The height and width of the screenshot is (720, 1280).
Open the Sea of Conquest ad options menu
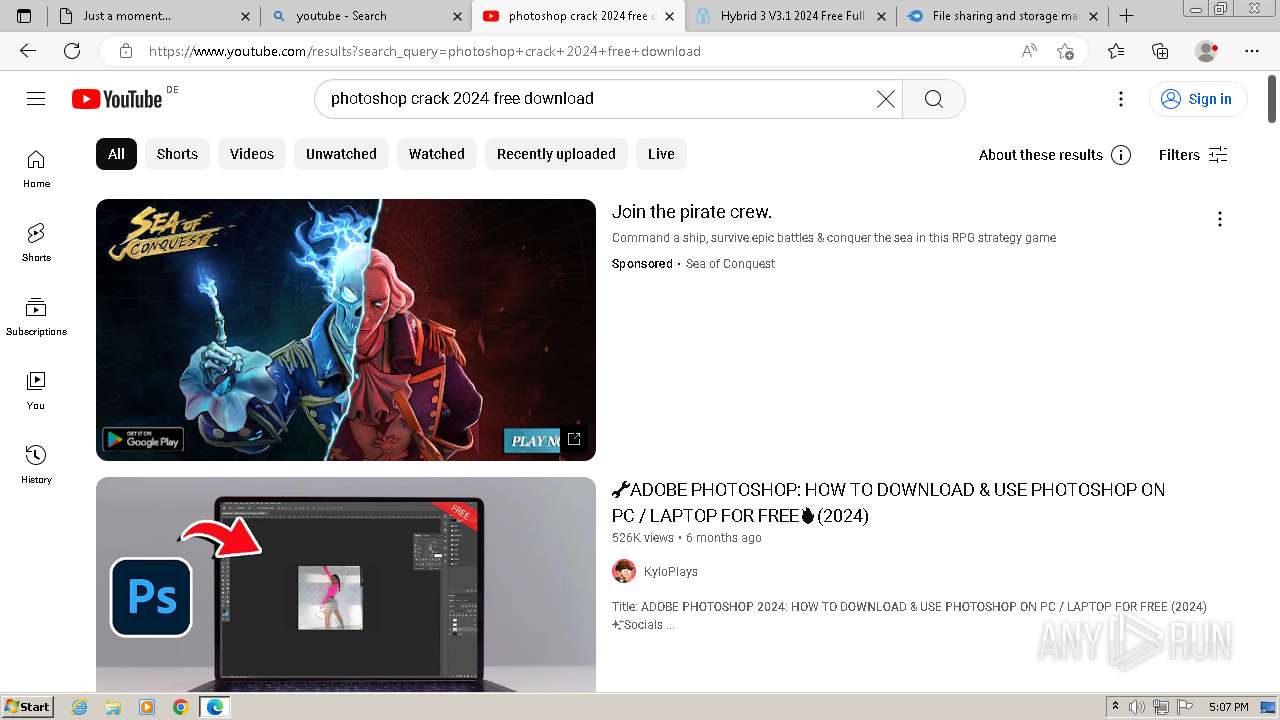(x=1219, y=219)
